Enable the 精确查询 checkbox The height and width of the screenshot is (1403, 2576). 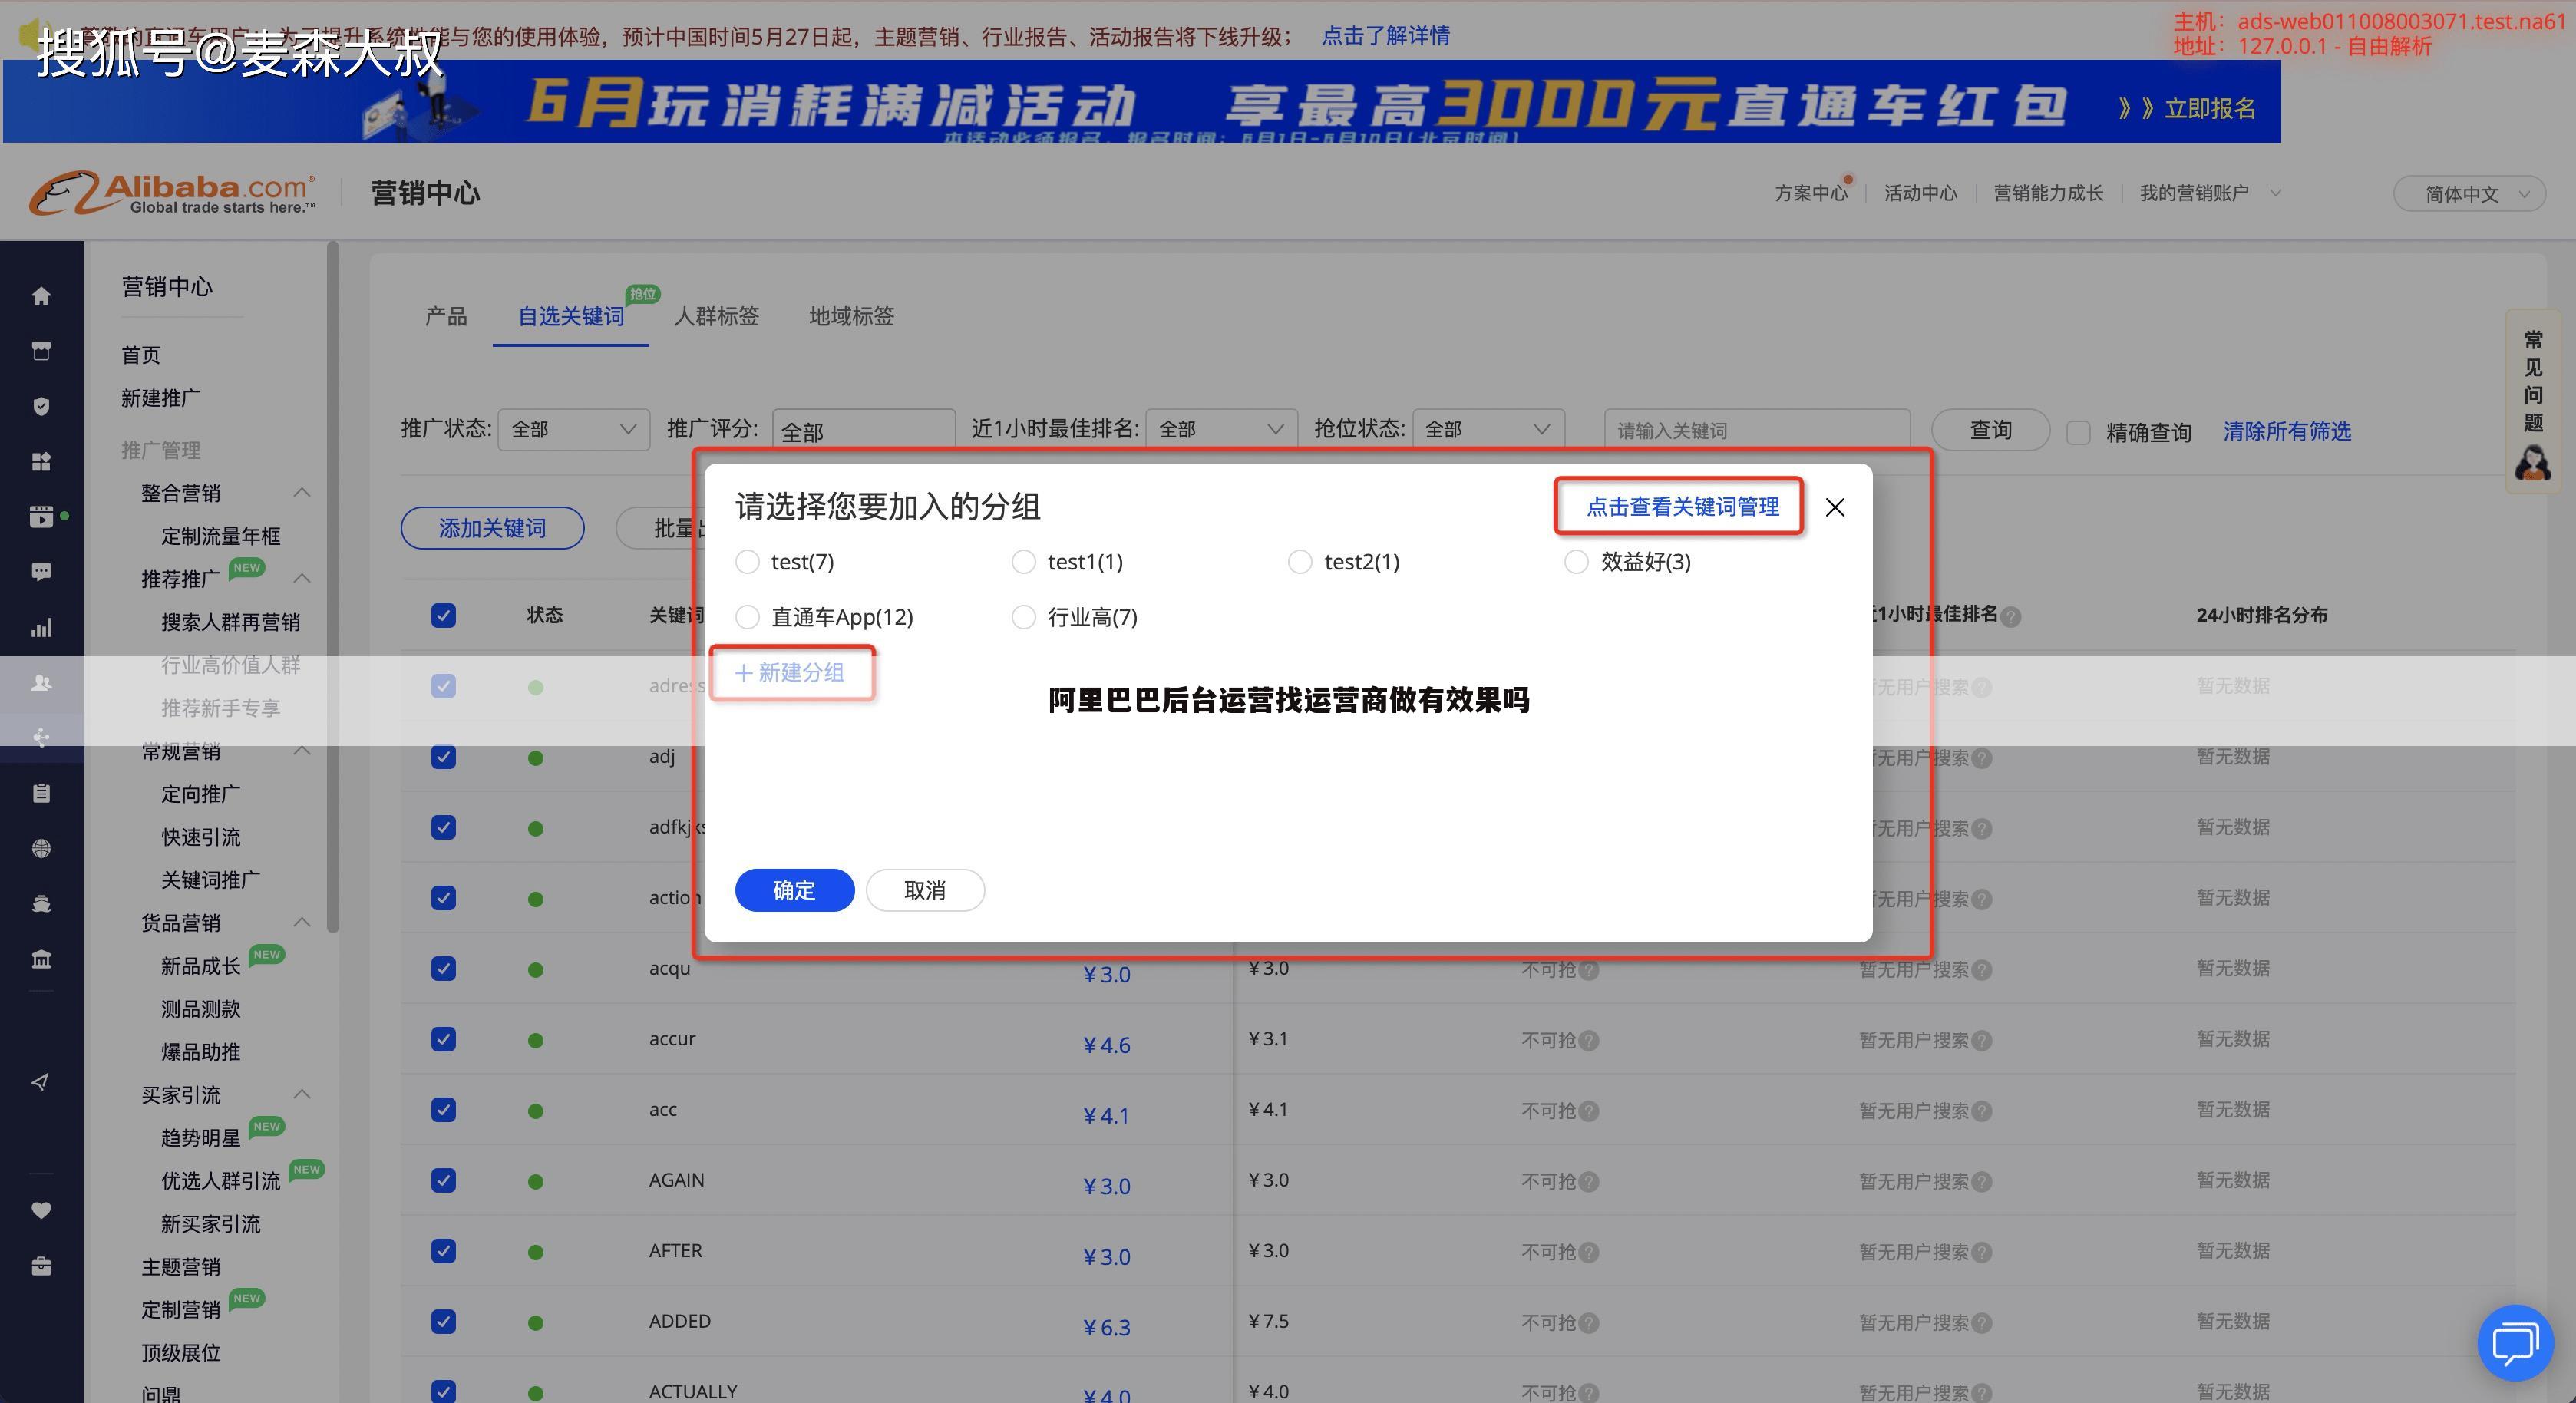tap(2078, 432)
